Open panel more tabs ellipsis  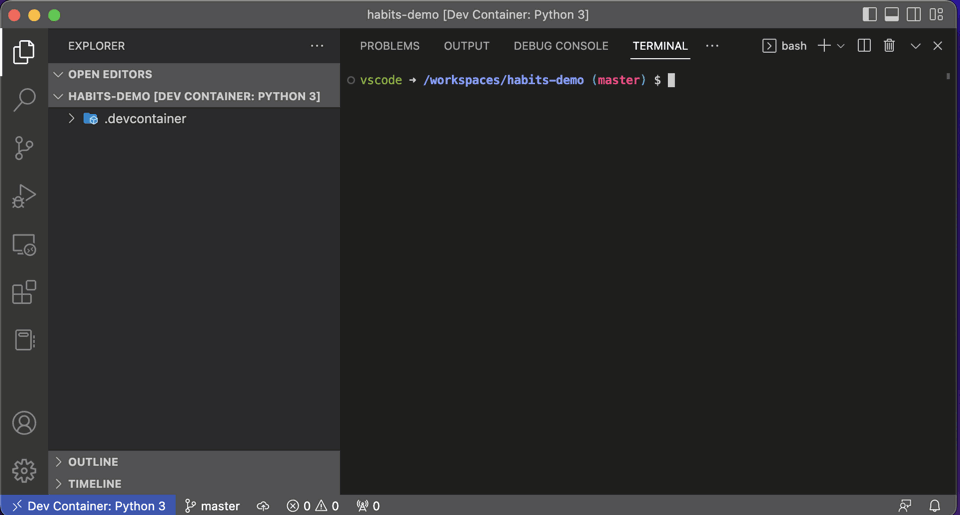[x=712, y=46]
